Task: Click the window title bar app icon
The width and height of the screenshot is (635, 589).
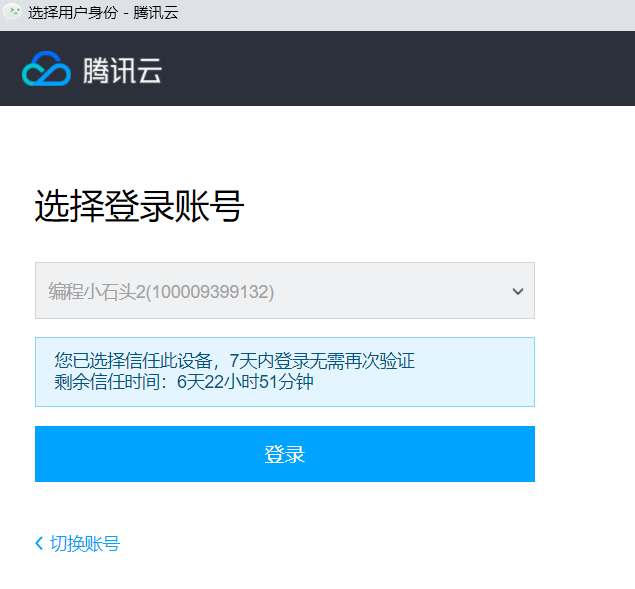Action: [12, 12]
